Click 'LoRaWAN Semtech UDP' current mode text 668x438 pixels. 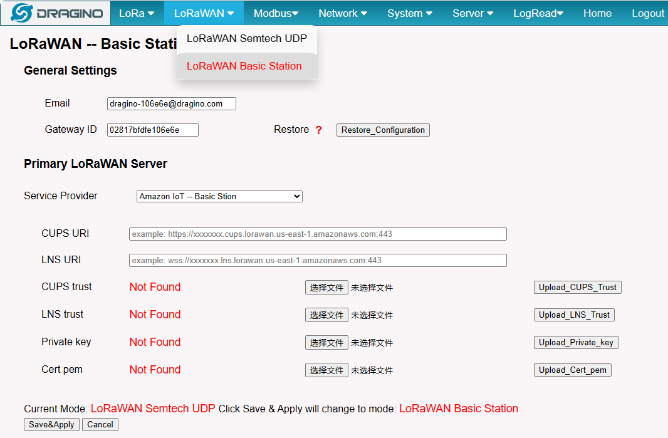153,408
